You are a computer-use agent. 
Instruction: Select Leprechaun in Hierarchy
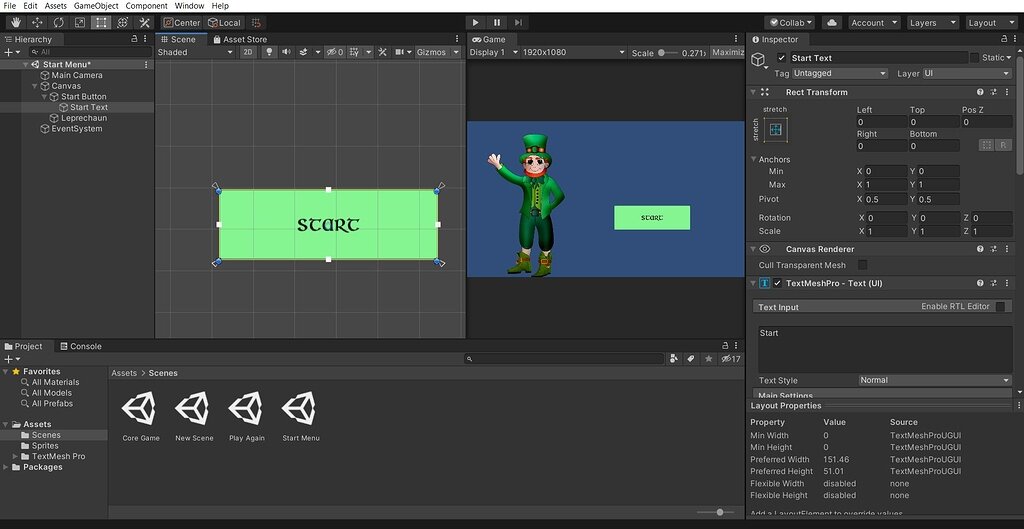pos(84,118)
